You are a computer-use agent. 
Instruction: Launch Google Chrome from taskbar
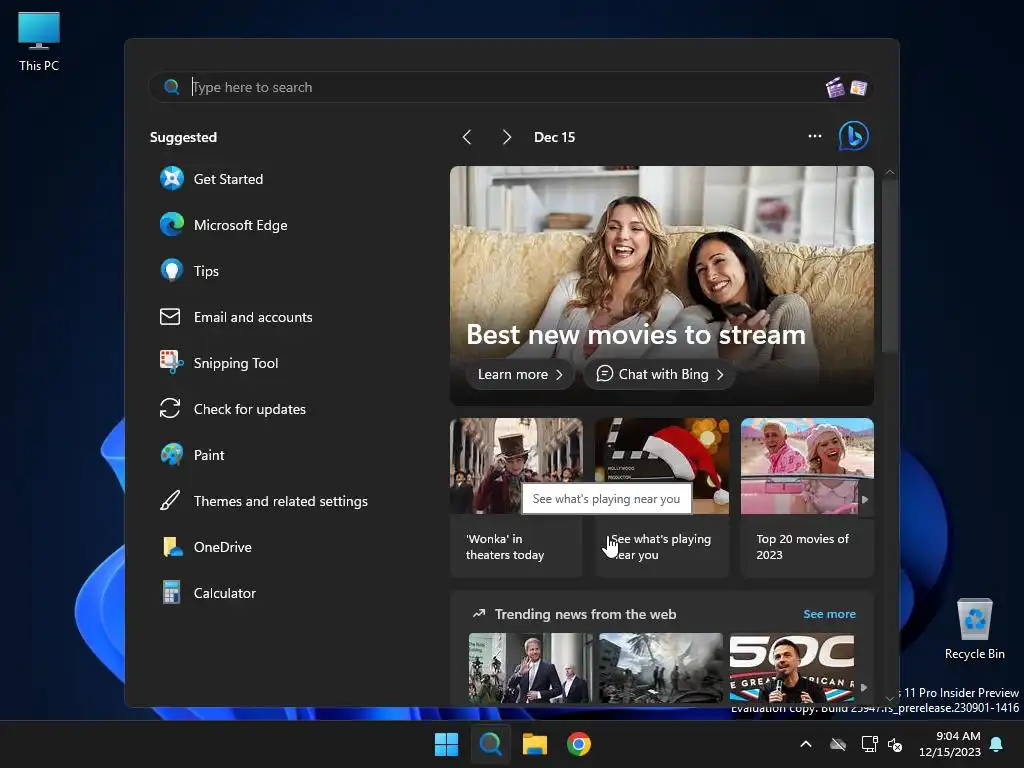pos(579,744)
